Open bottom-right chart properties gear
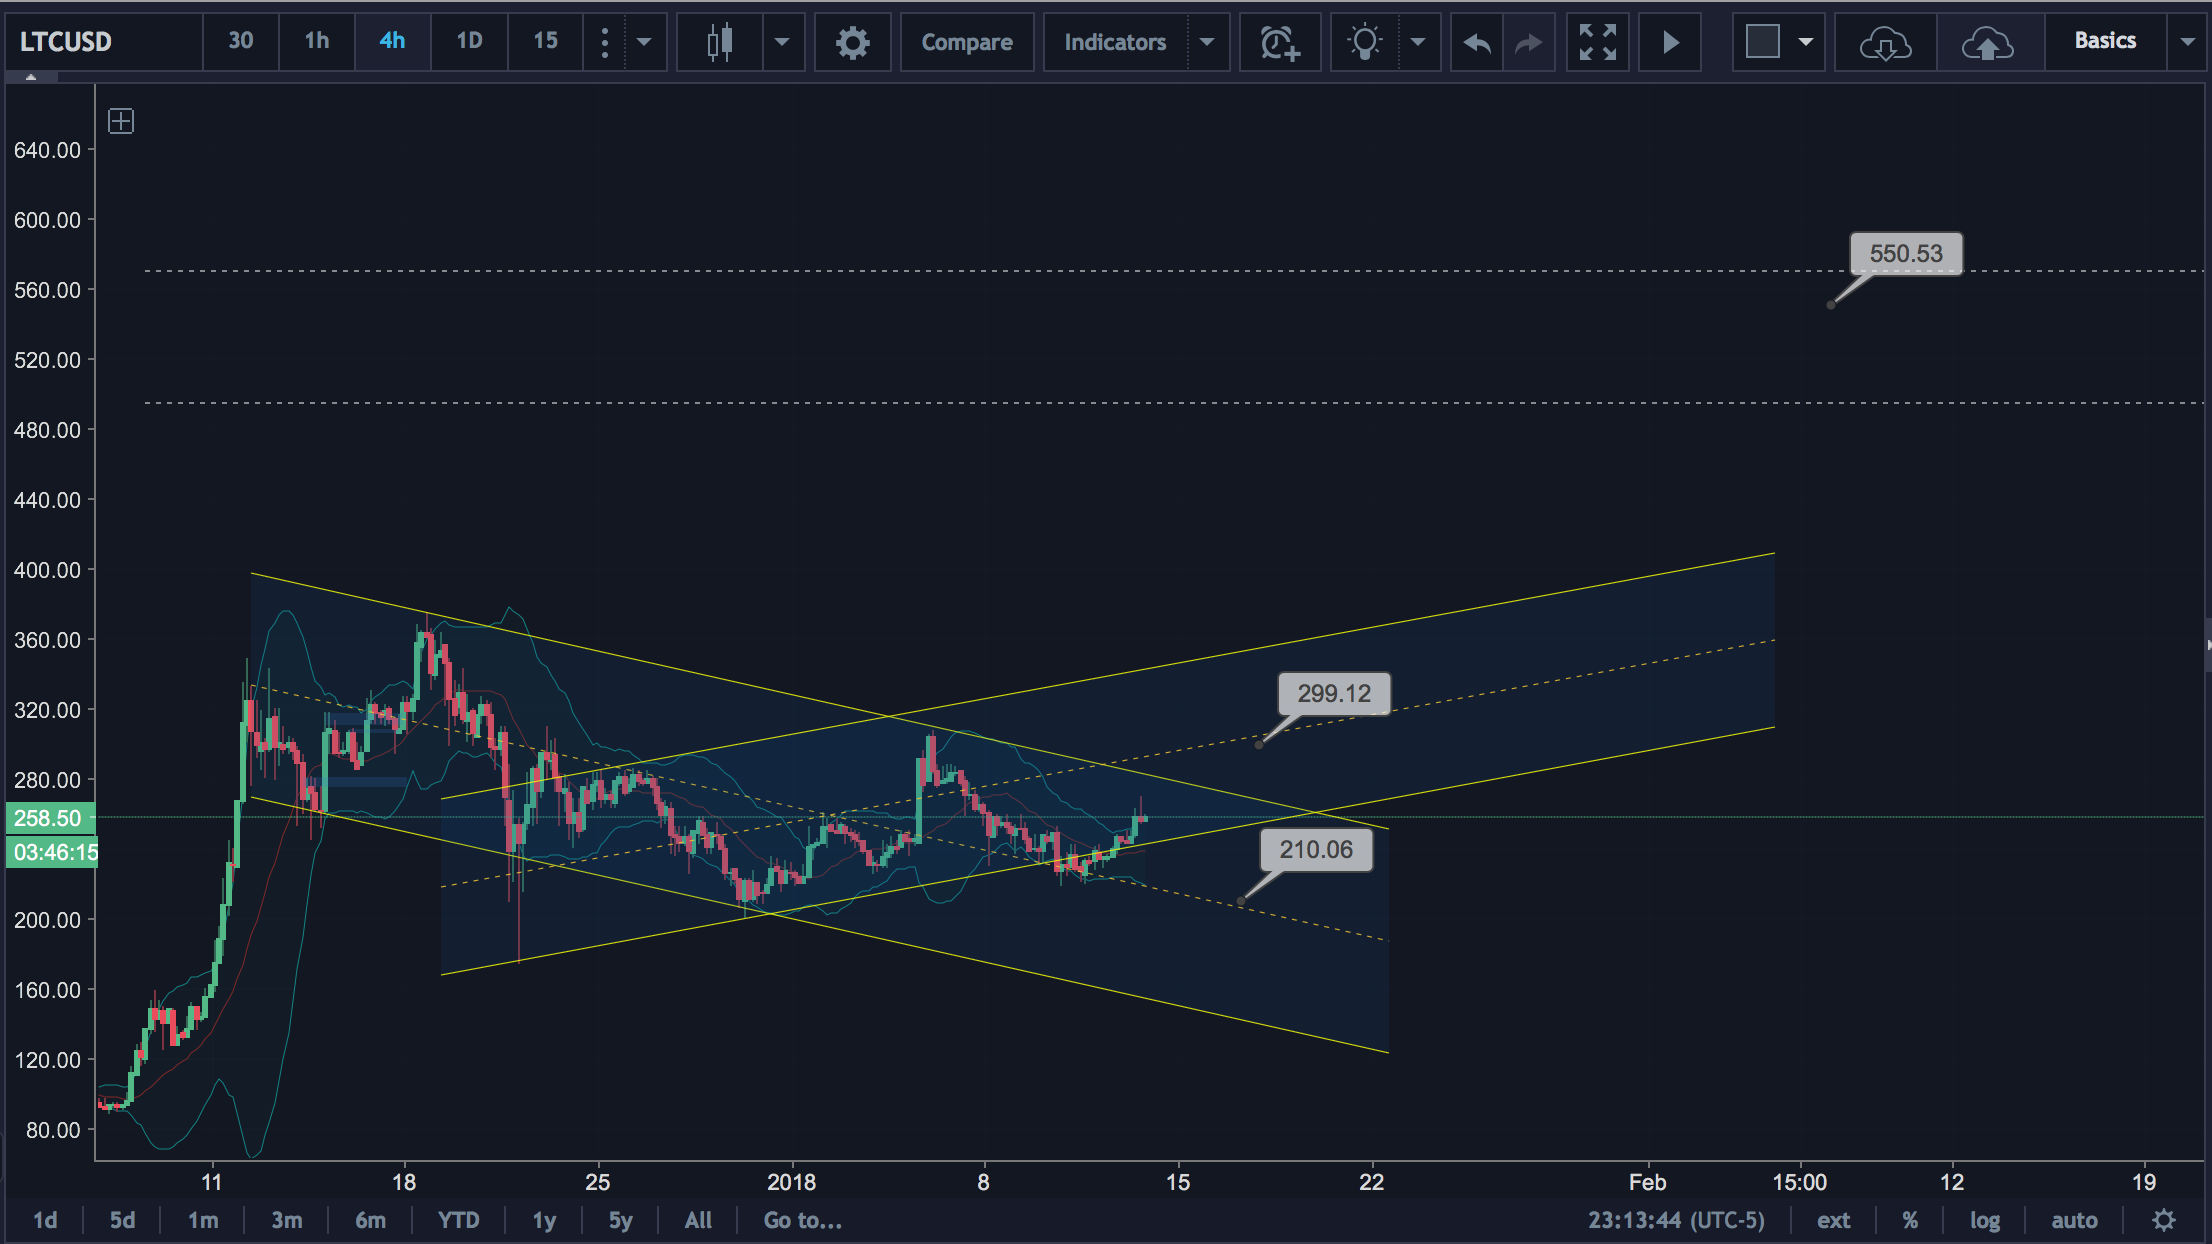Screen dimensions: 2212x1244 (2164, 1220)
